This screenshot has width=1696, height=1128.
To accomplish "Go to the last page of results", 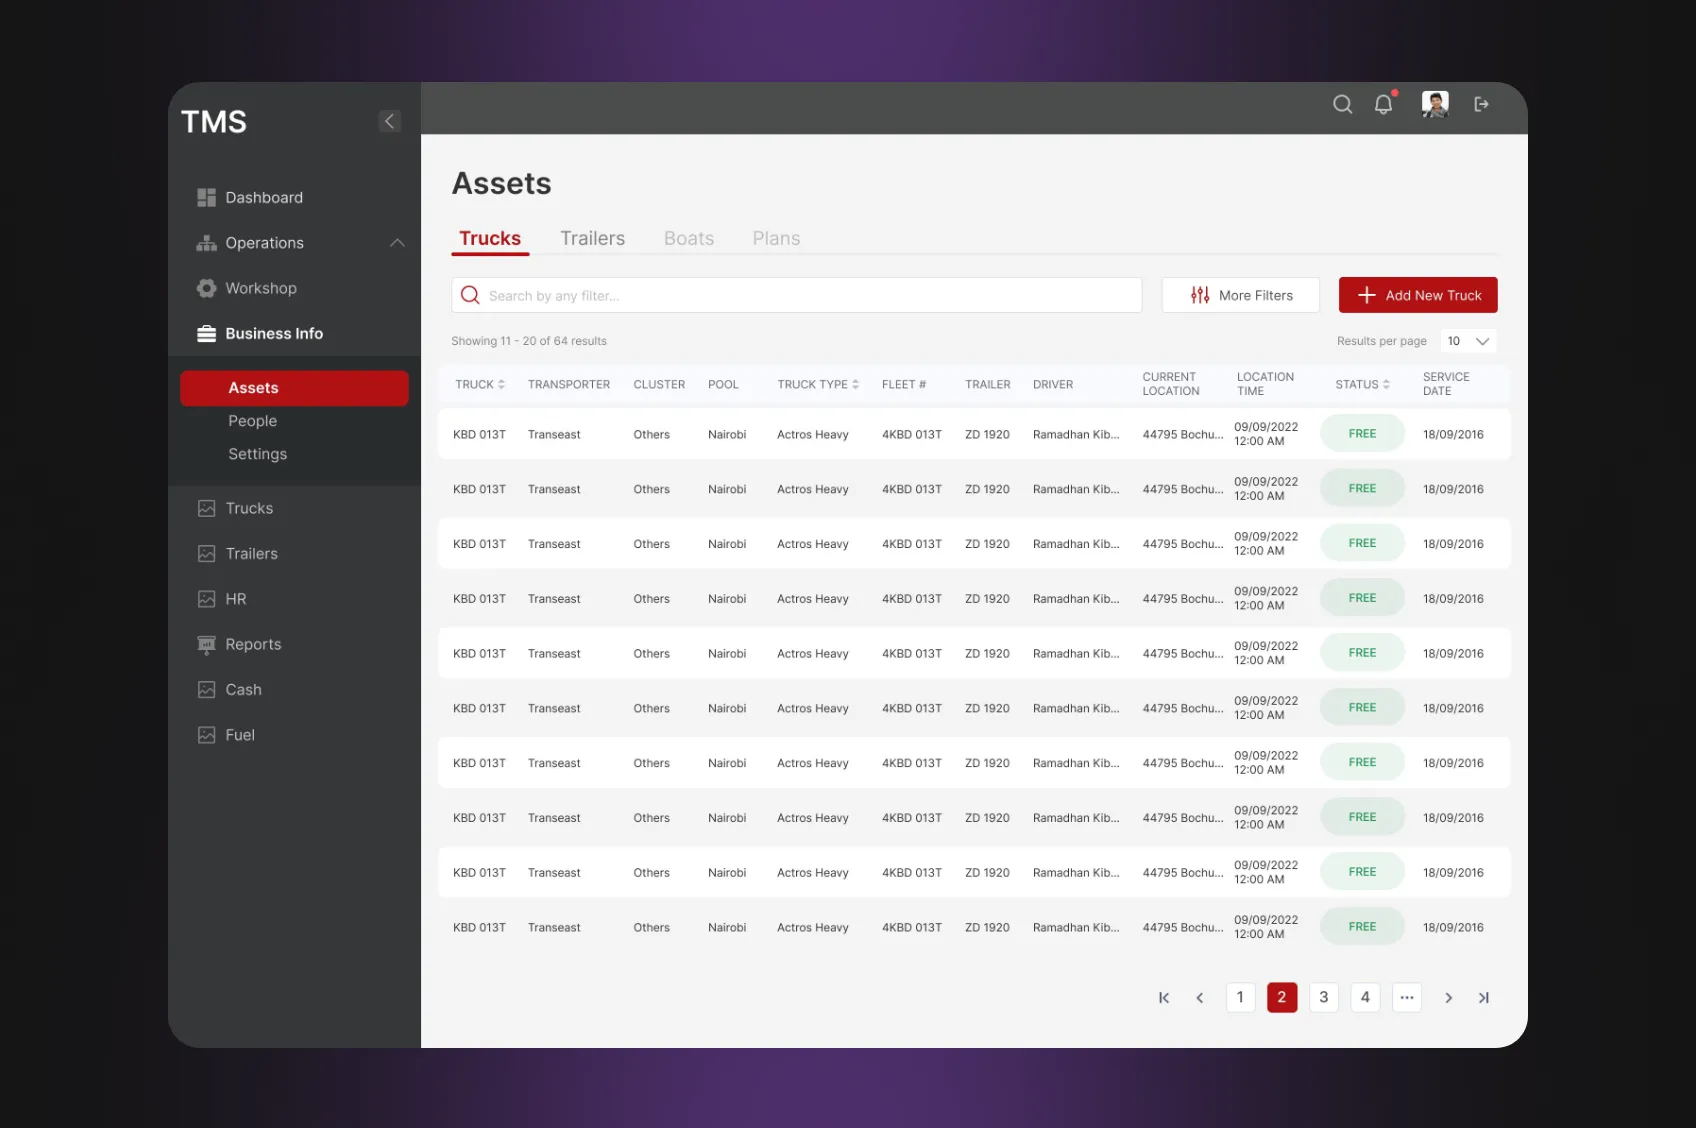I will (x=1484, y=997).
